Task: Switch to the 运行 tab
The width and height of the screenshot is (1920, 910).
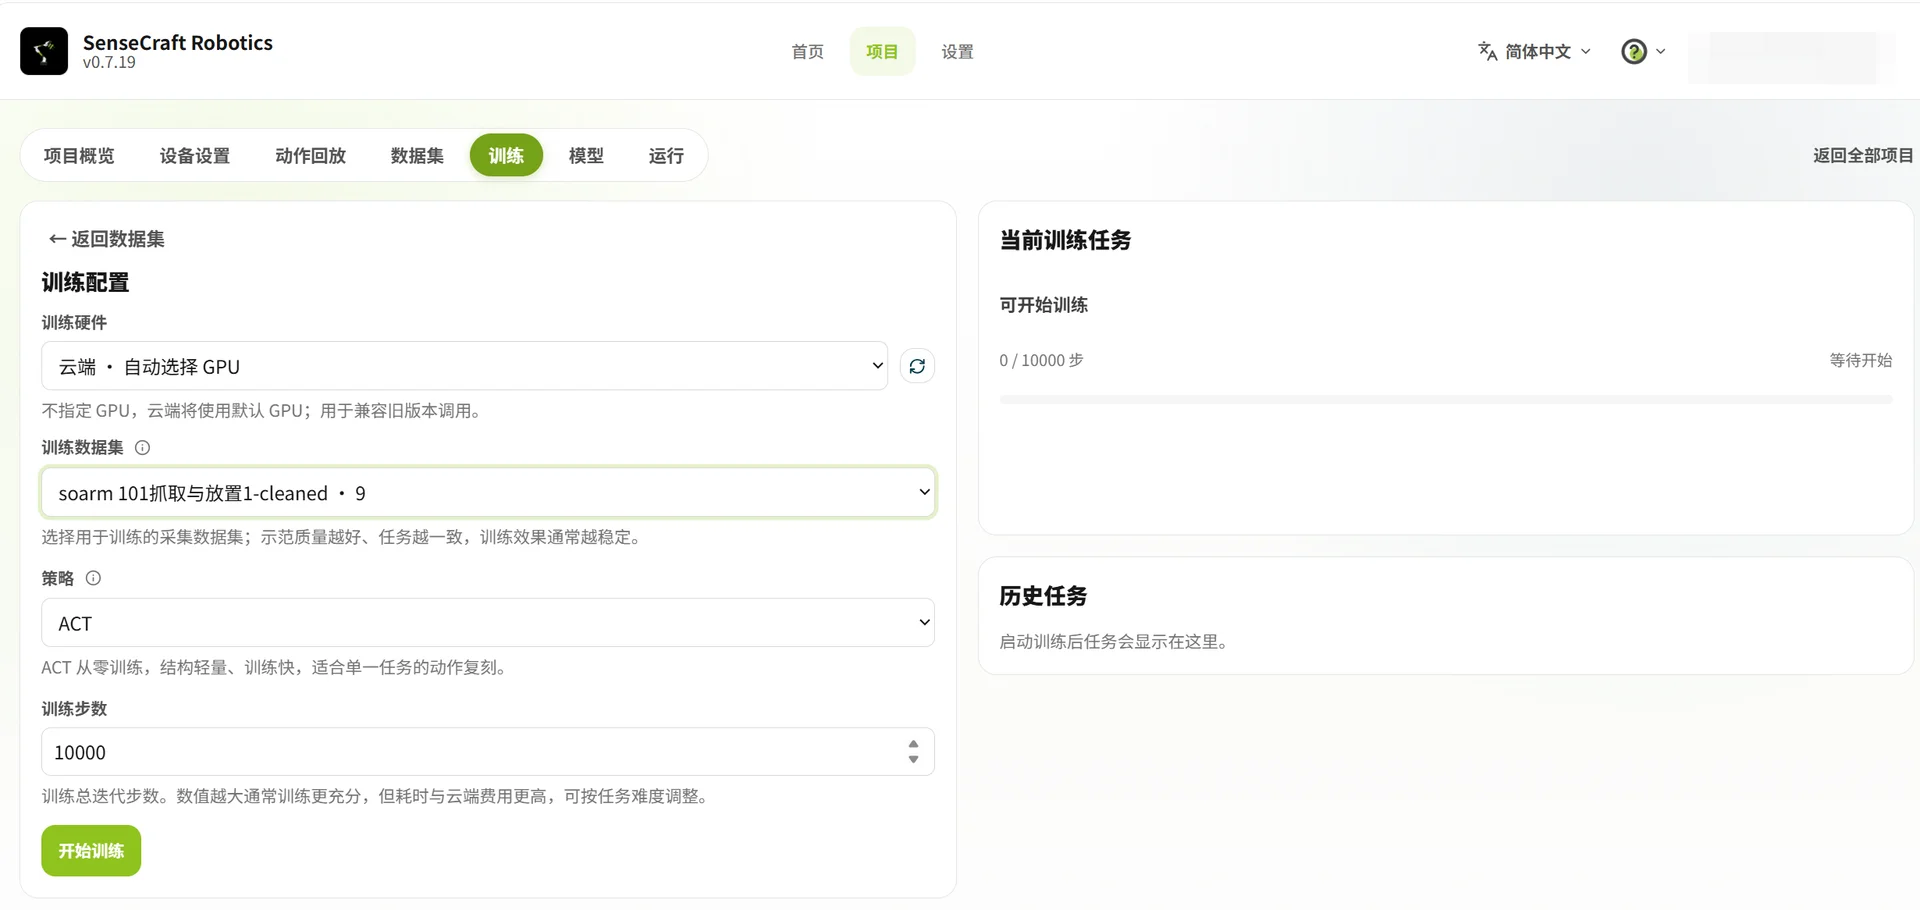Action: (666, 156)
